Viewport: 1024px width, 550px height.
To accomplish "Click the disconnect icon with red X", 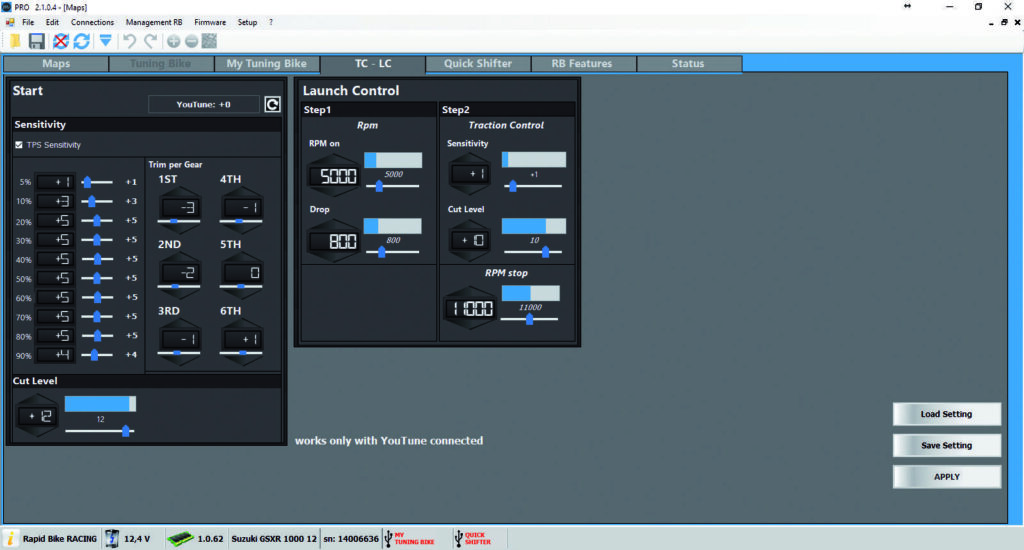I will [60, 41].
